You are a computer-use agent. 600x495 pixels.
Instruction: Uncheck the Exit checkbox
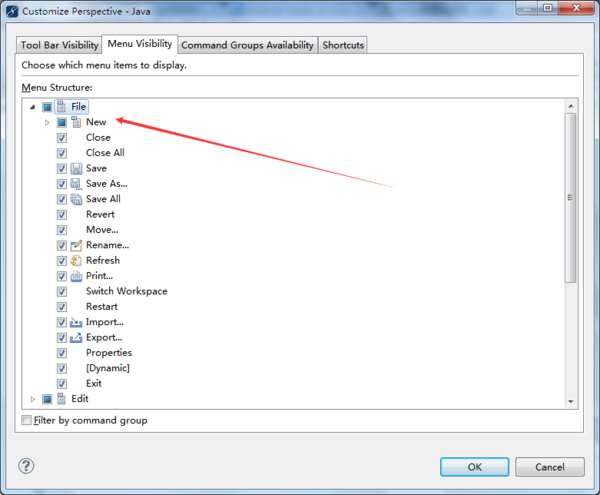[x=62, y=384]
